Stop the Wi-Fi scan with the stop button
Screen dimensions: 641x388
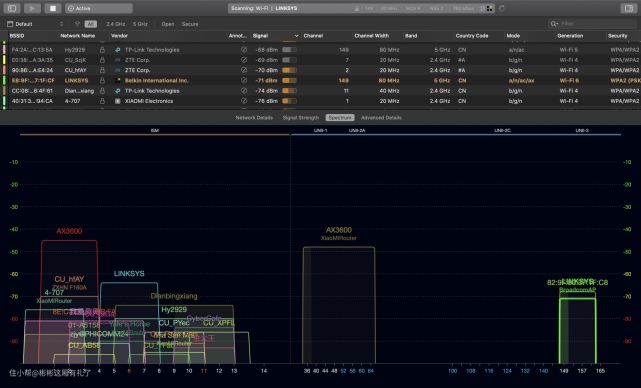(x=53, y=8)
